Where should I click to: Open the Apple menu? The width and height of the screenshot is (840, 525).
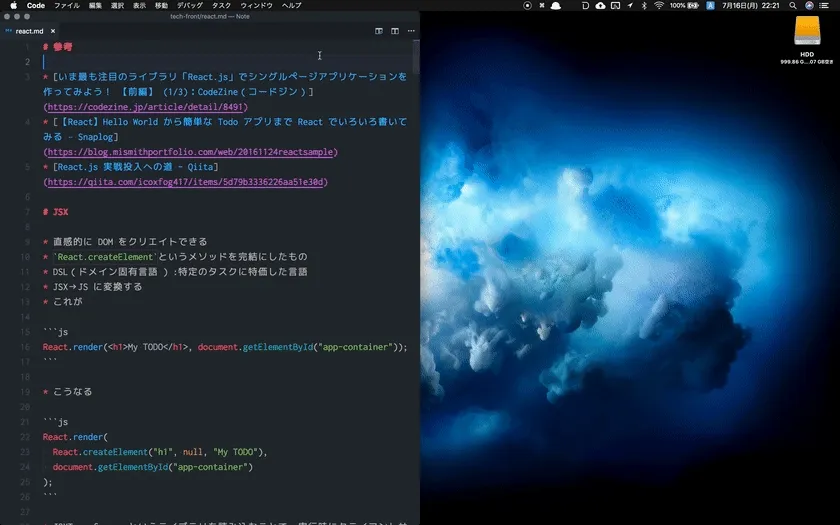[x=13, y=5]
